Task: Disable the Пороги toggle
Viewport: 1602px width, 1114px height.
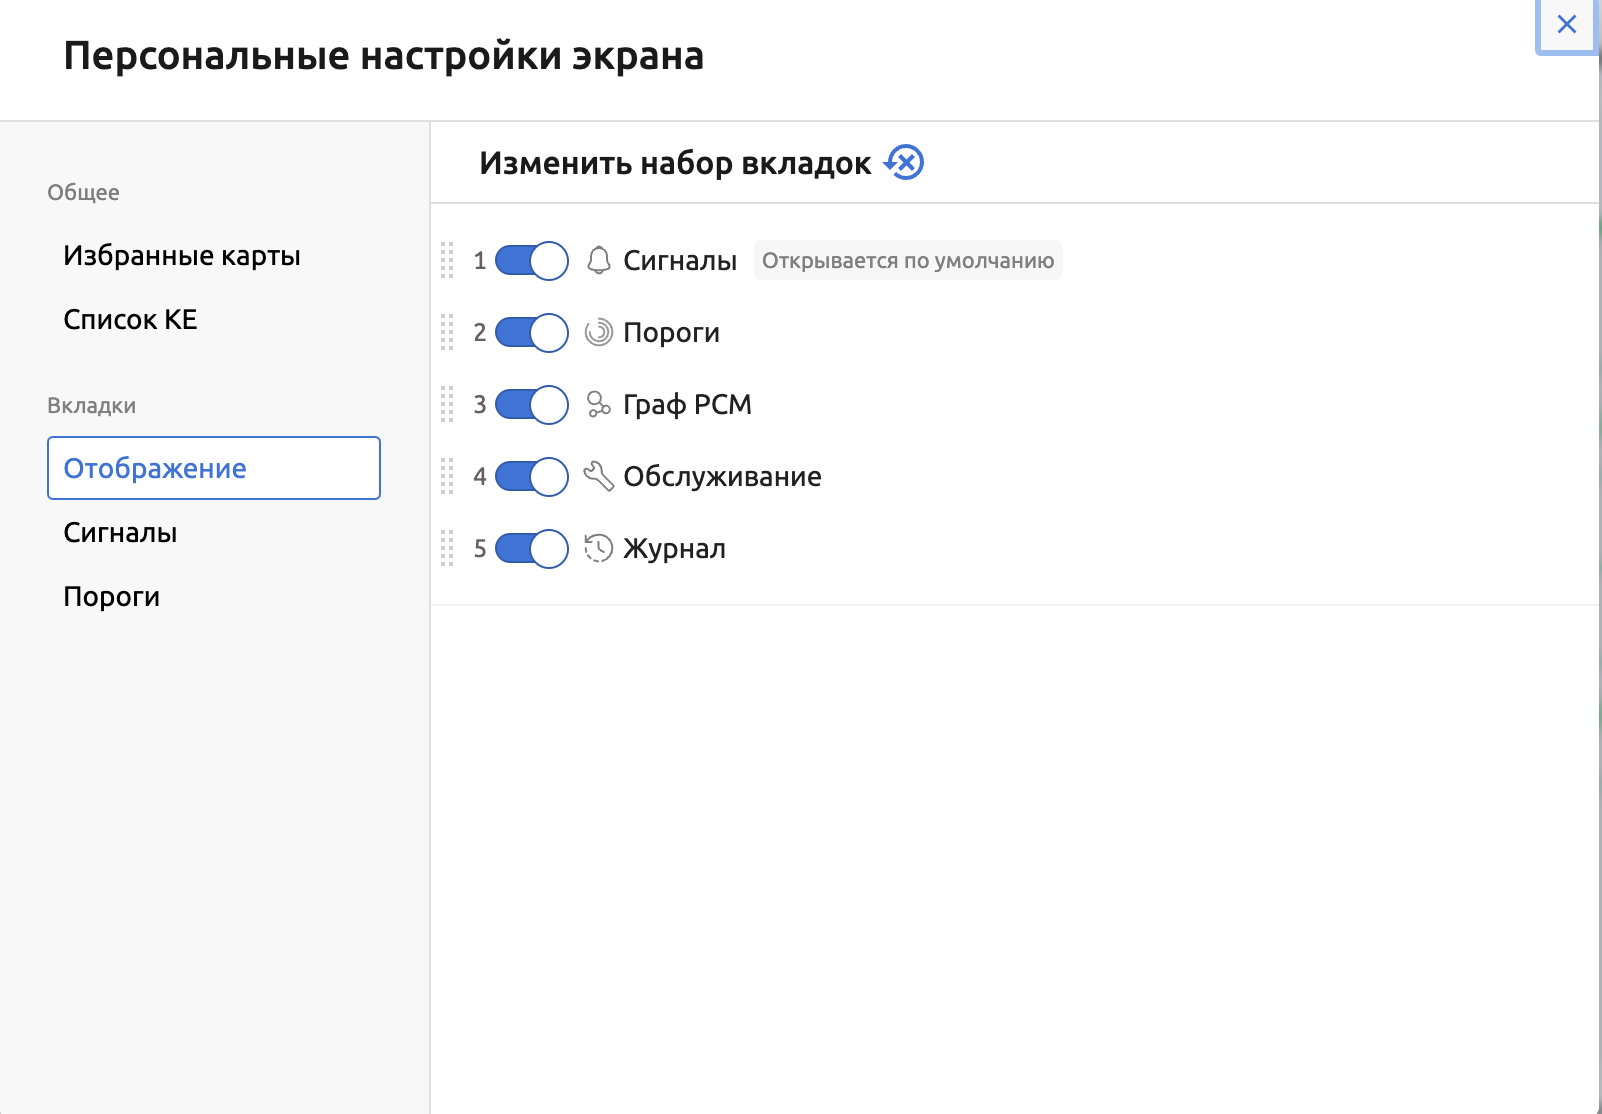Action: pyautogui.click(x=531, y=332)
